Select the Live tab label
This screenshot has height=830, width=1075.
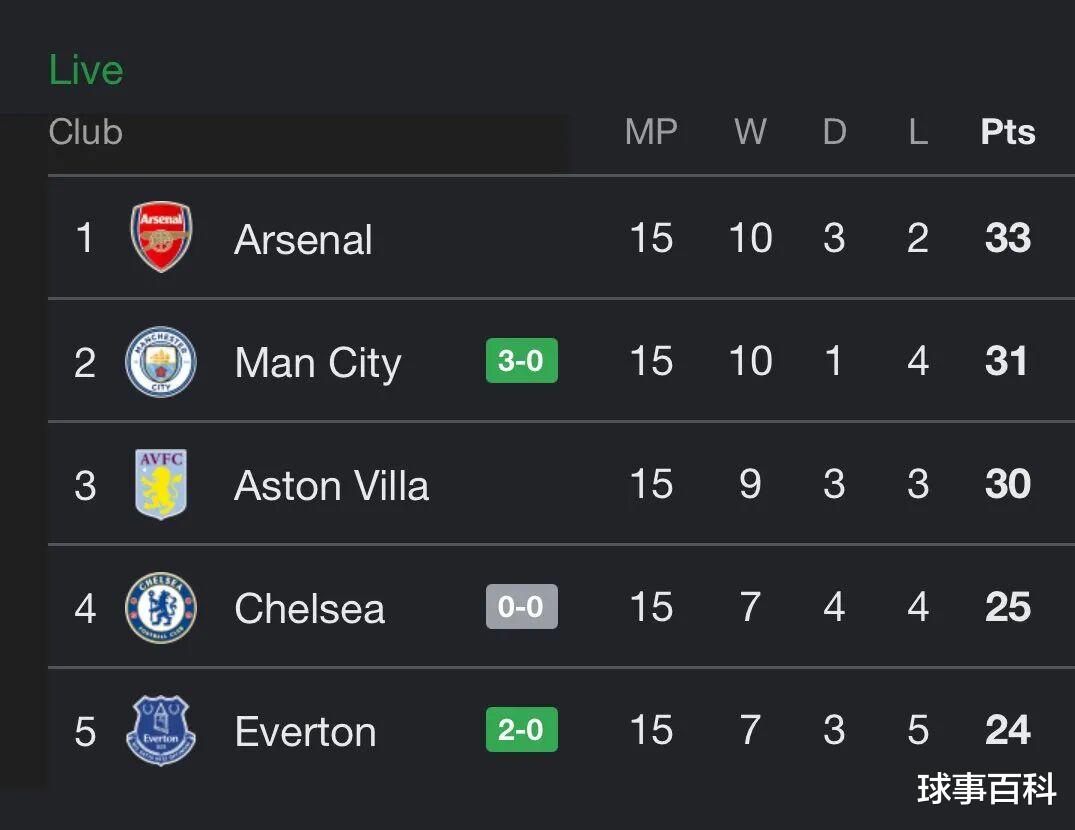tap(86, 70)
